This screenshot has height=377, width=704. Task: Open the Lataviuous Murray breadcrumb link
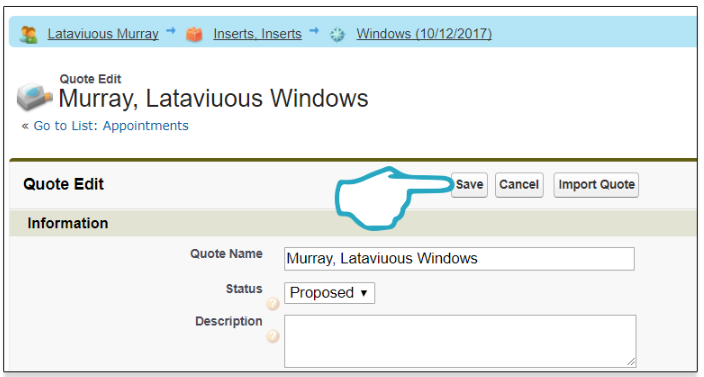[103, 34]
